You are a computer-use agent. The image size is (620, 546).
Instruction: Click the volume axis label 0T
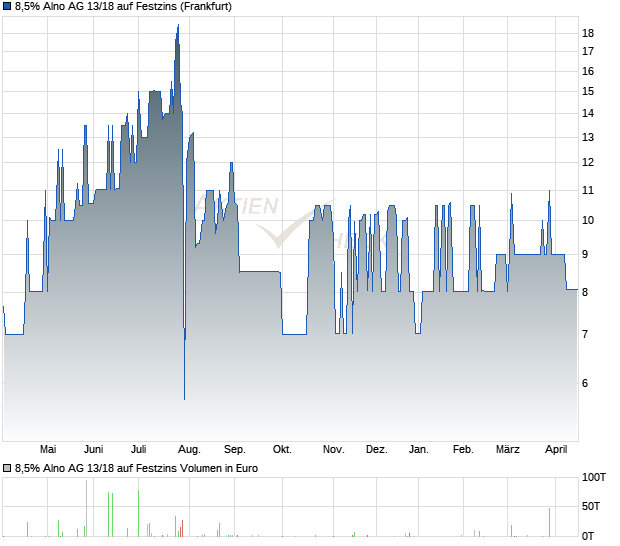coord(588,536)
